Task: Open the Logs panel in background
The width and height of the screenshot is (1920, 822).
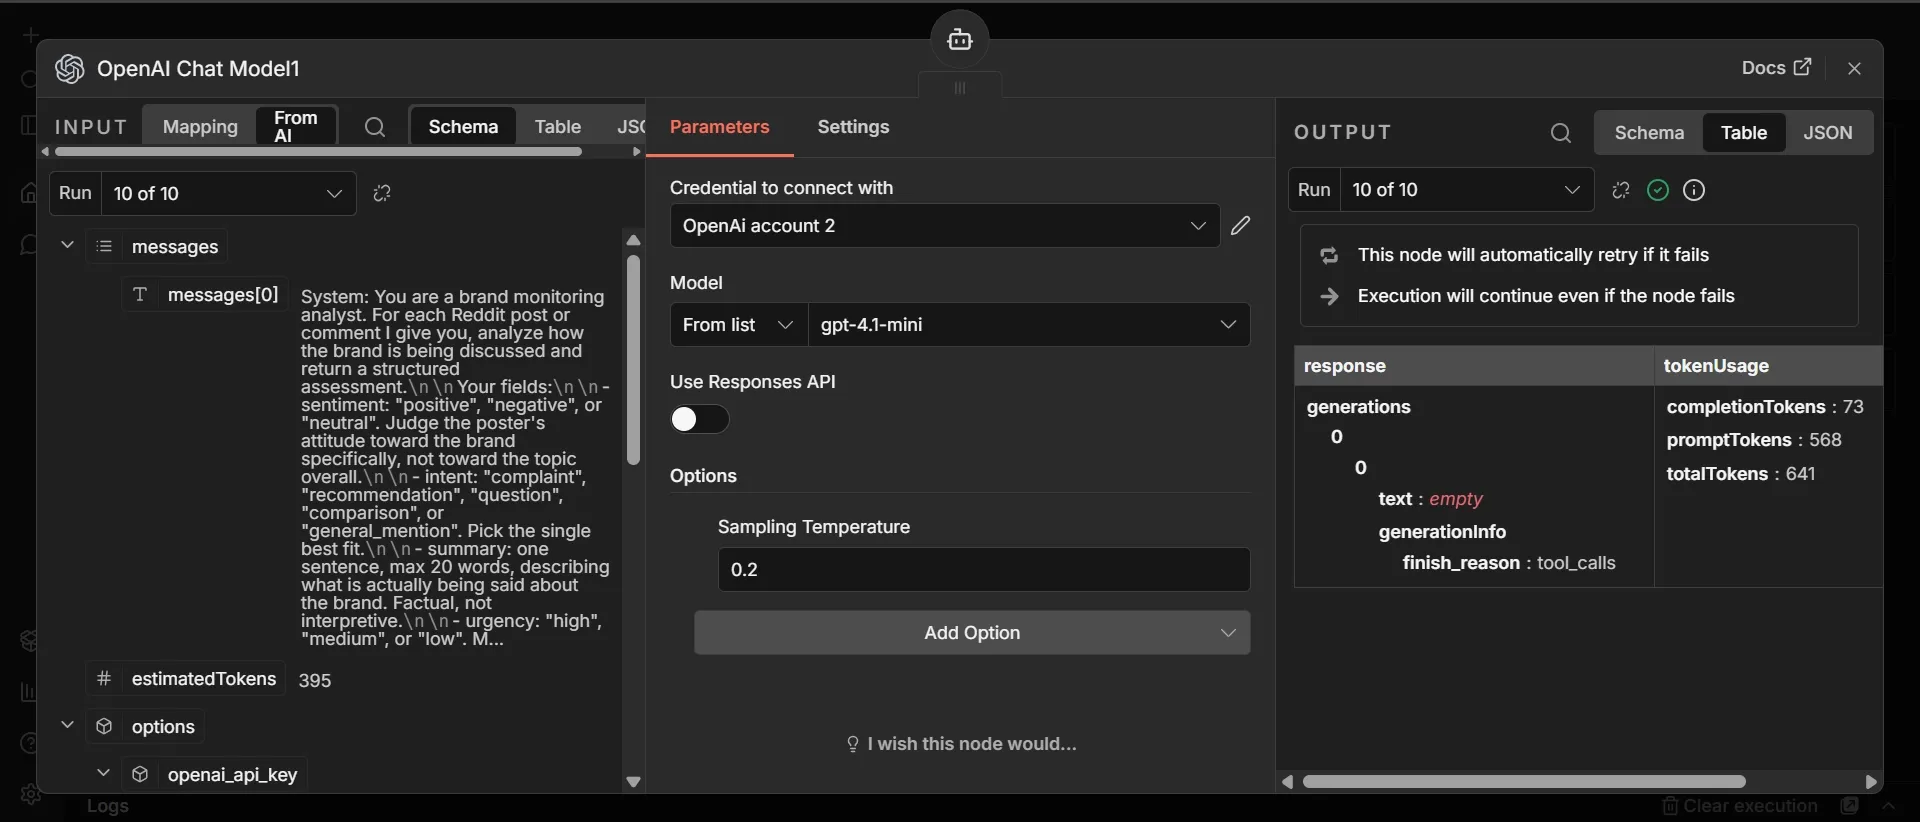Action: click(x=108, y=806)
